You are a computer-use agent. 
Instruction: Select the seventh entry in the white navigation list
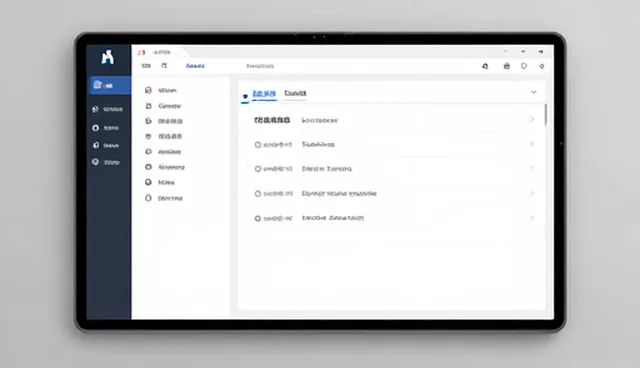(x=160, y=182)
